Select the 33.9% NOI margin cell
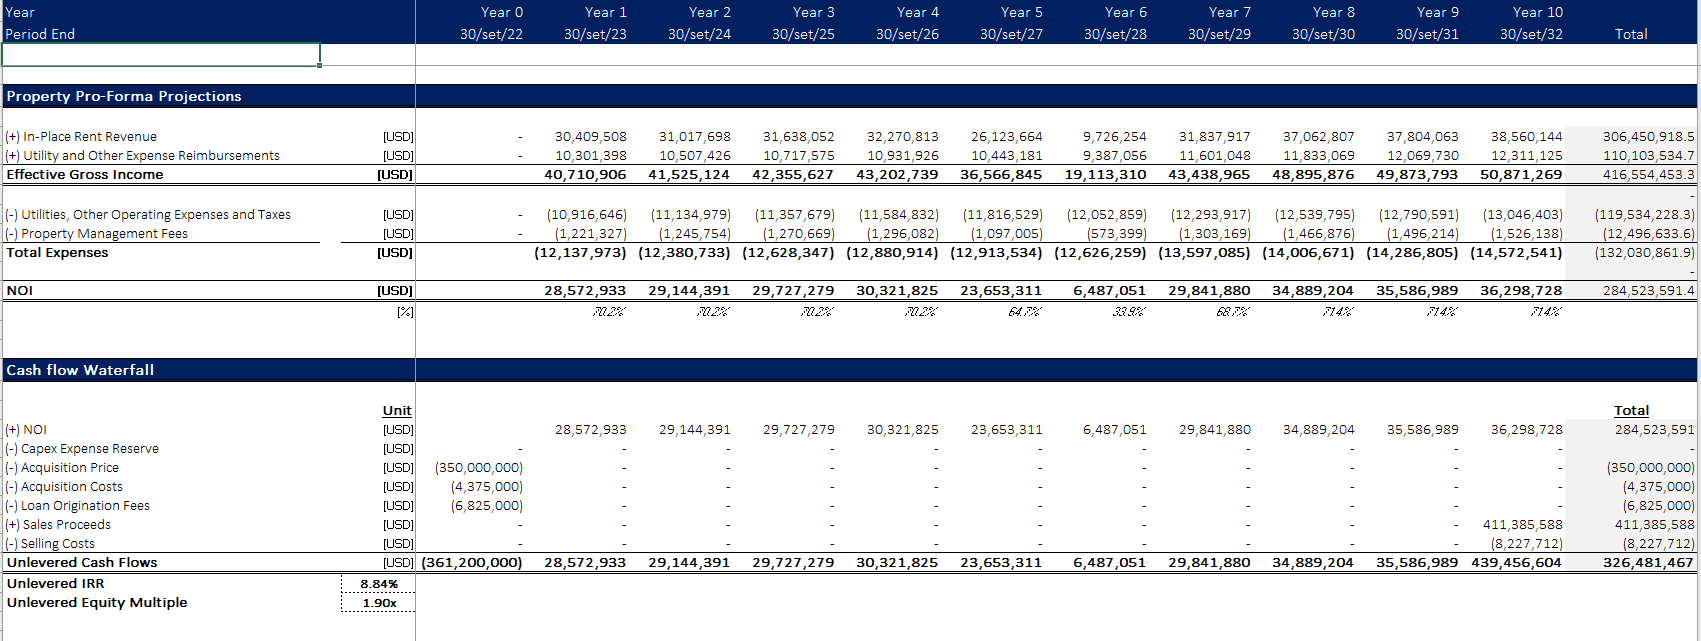This screenshot has height=641, width=1701. point(1129,312)
